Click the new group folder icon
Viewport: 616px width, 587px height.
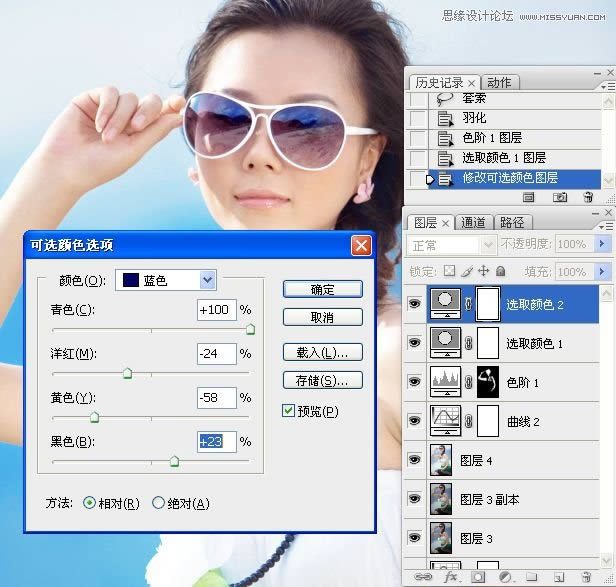coord(533,577)
